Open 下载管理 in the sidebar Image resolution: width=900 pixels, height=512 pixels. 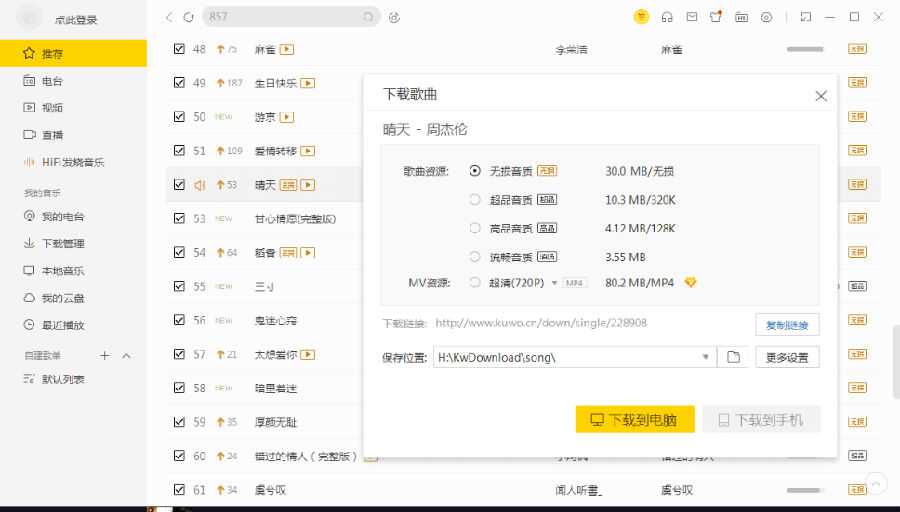(x=63, y=243)
